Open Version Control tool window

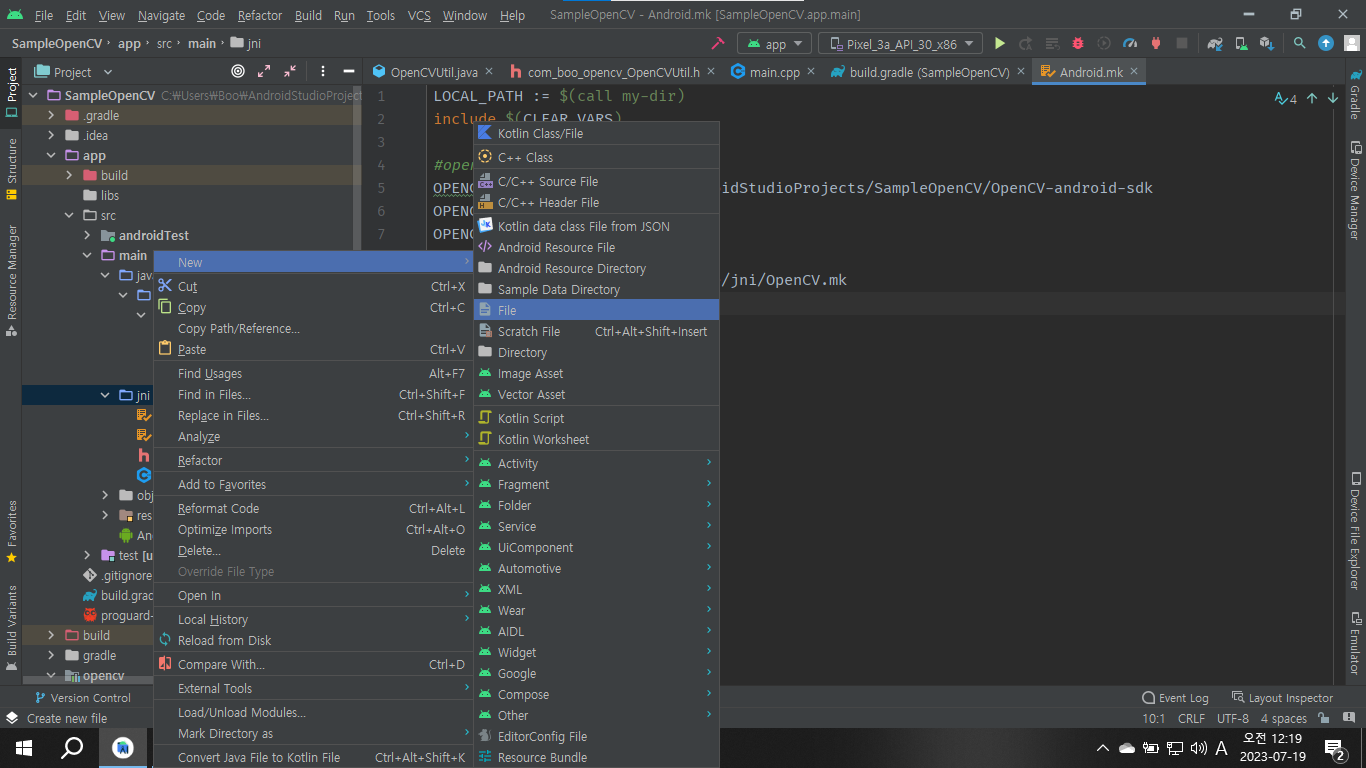82,698
